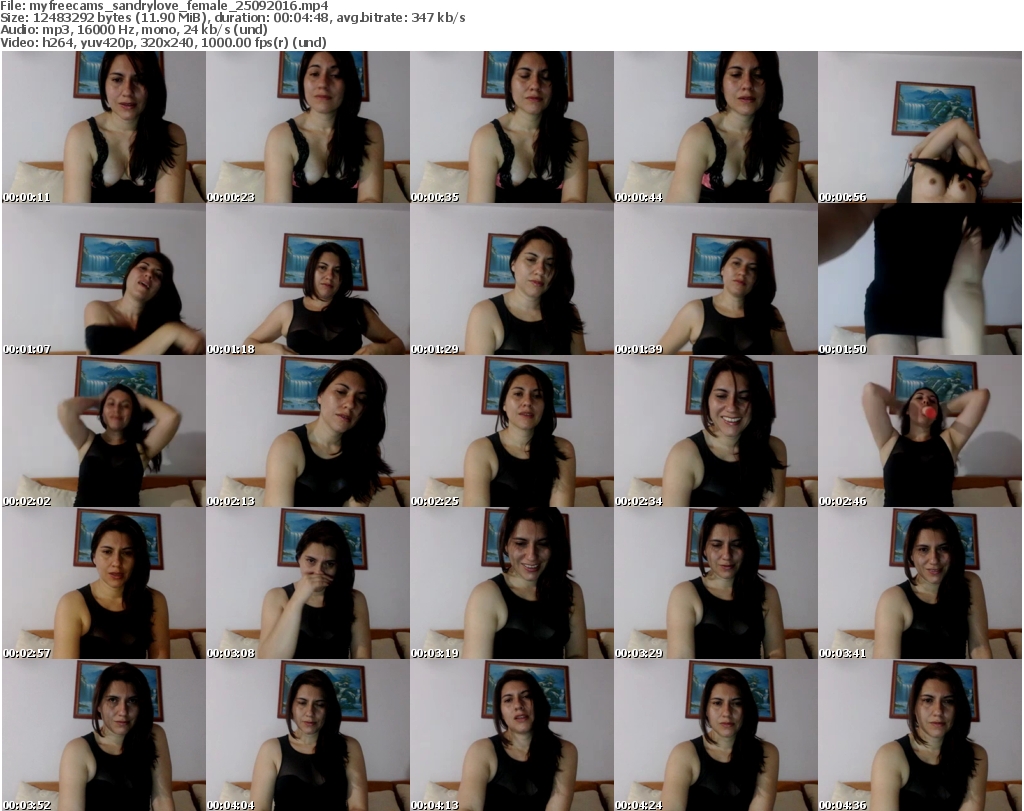This screenshot has height=811, width=1024.
Task: Open the frame marked 00:02:57
Action: click(x=103, y=584)
